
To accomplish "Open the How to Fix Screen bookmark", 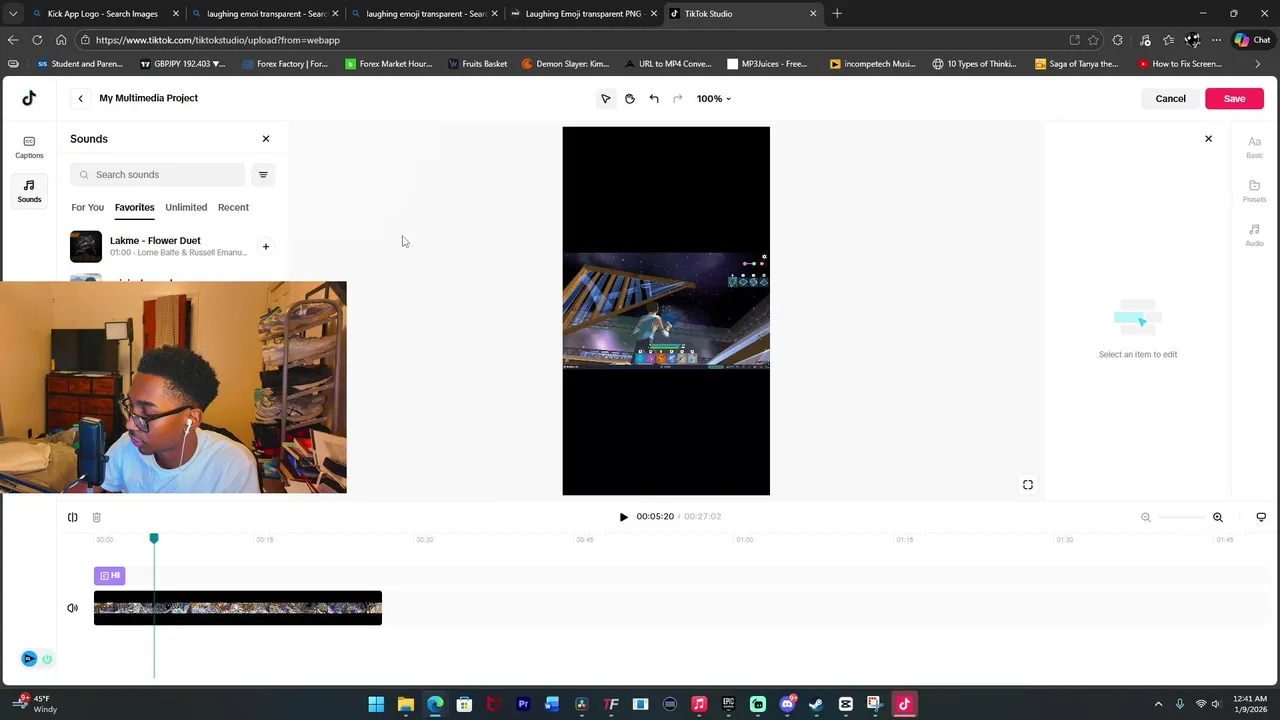I will point(1180,64).
